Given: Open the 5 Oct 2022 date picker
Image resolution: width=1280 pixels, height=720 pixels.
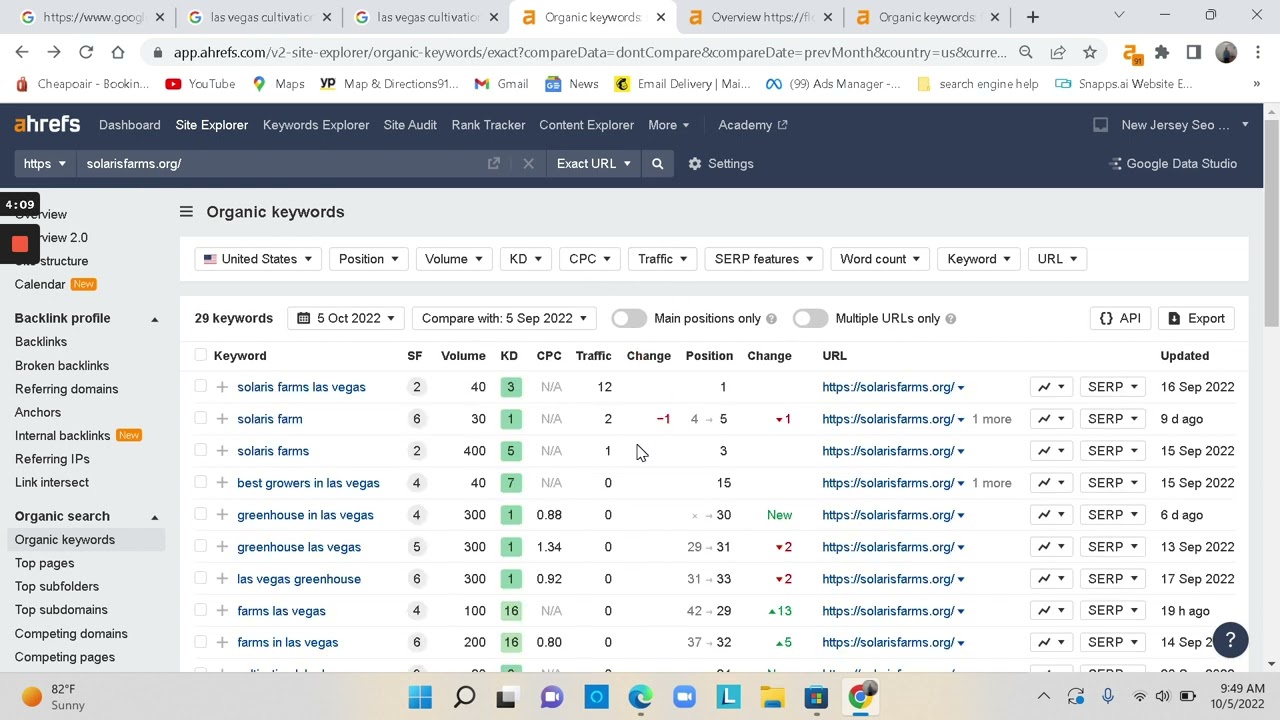Looking at the screenshot, I should 346,318.
